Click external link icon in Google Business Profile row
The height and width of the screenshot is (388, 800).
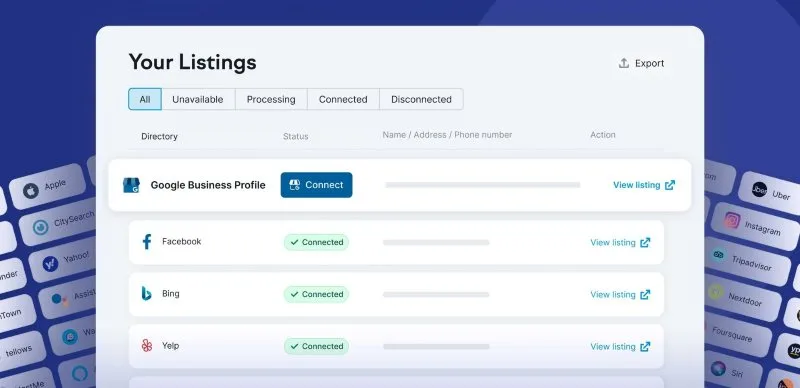670,185
